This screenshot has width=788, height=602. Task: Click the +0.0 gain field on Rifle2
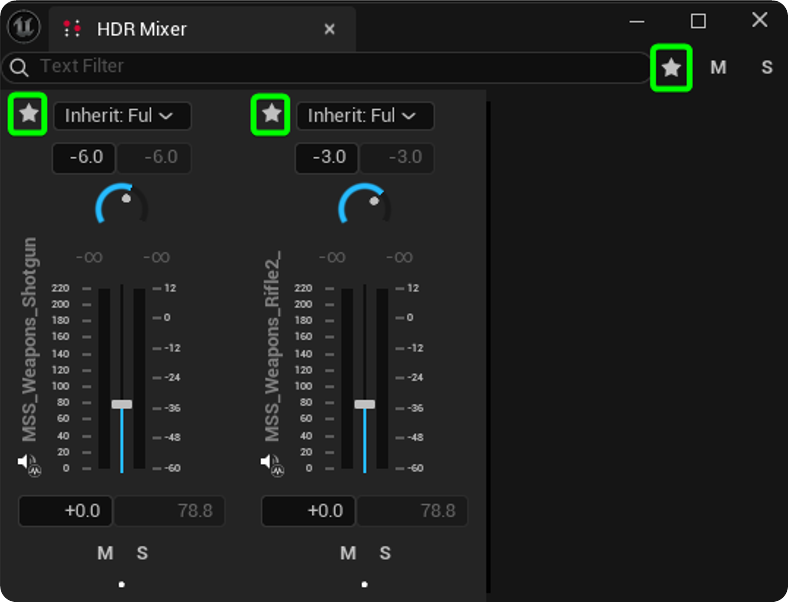(308, 511)
